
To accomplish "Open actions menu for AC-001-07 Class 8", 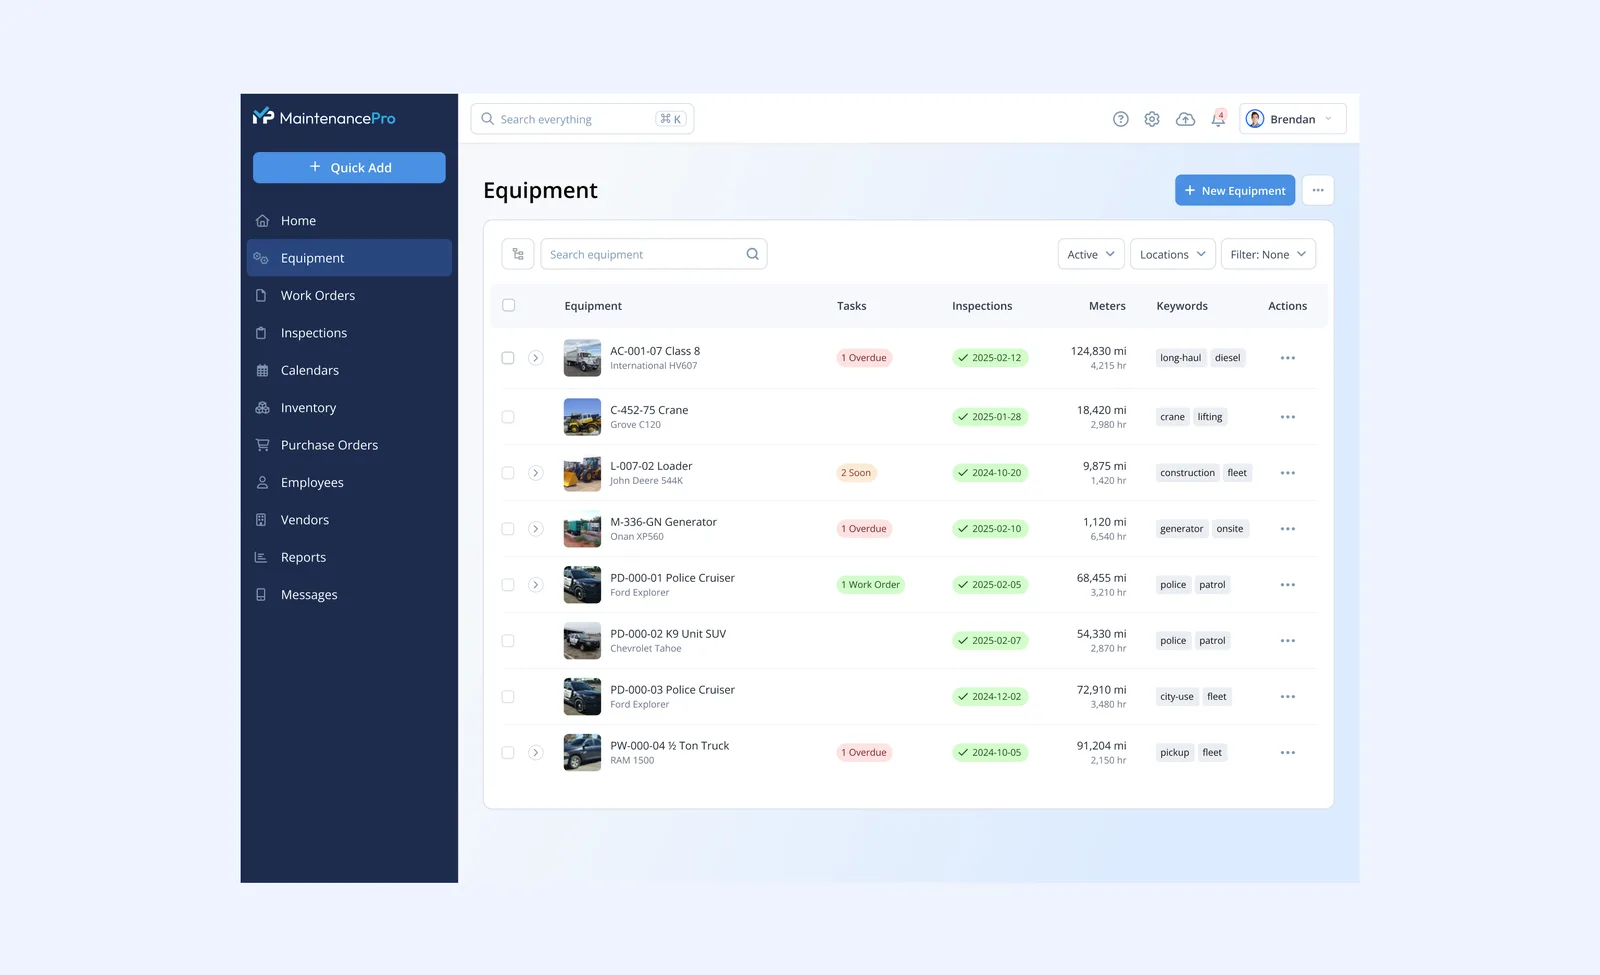I will 1288,358.
